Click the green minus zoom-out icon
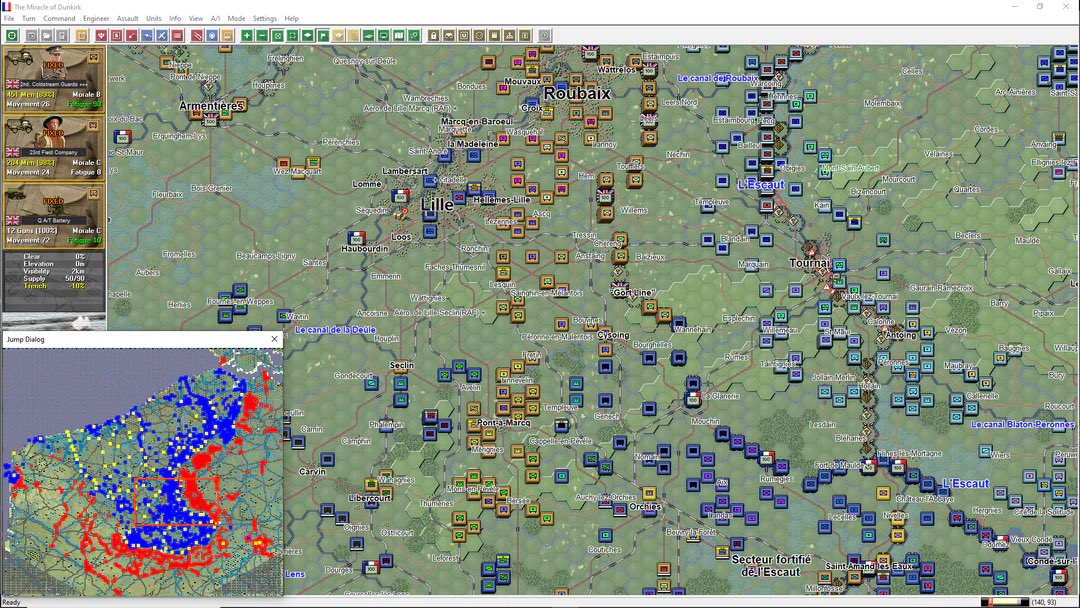The width and height of the screenshot is (1080, 608). 262,35
